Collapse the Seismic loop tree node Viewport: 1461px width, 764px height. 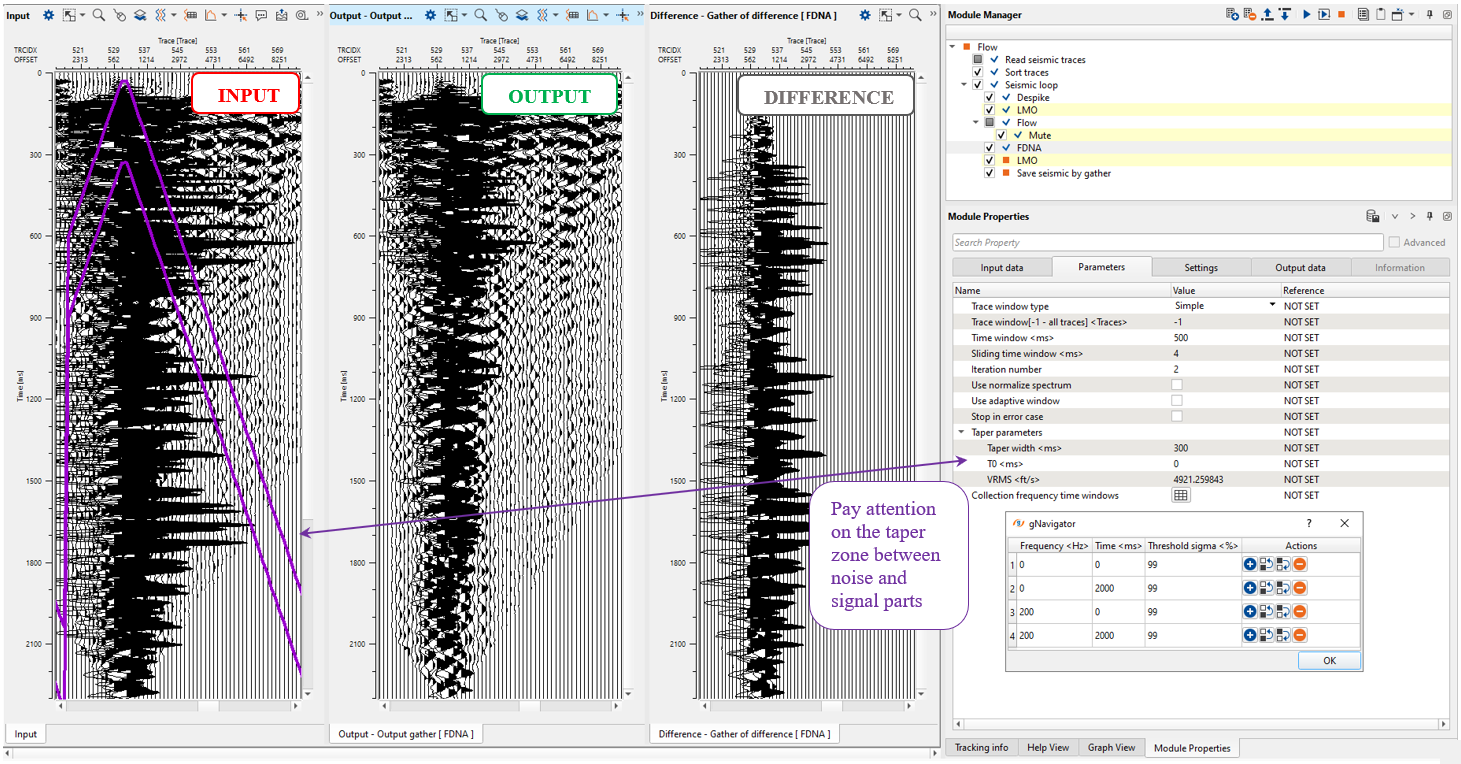(964, 85)
